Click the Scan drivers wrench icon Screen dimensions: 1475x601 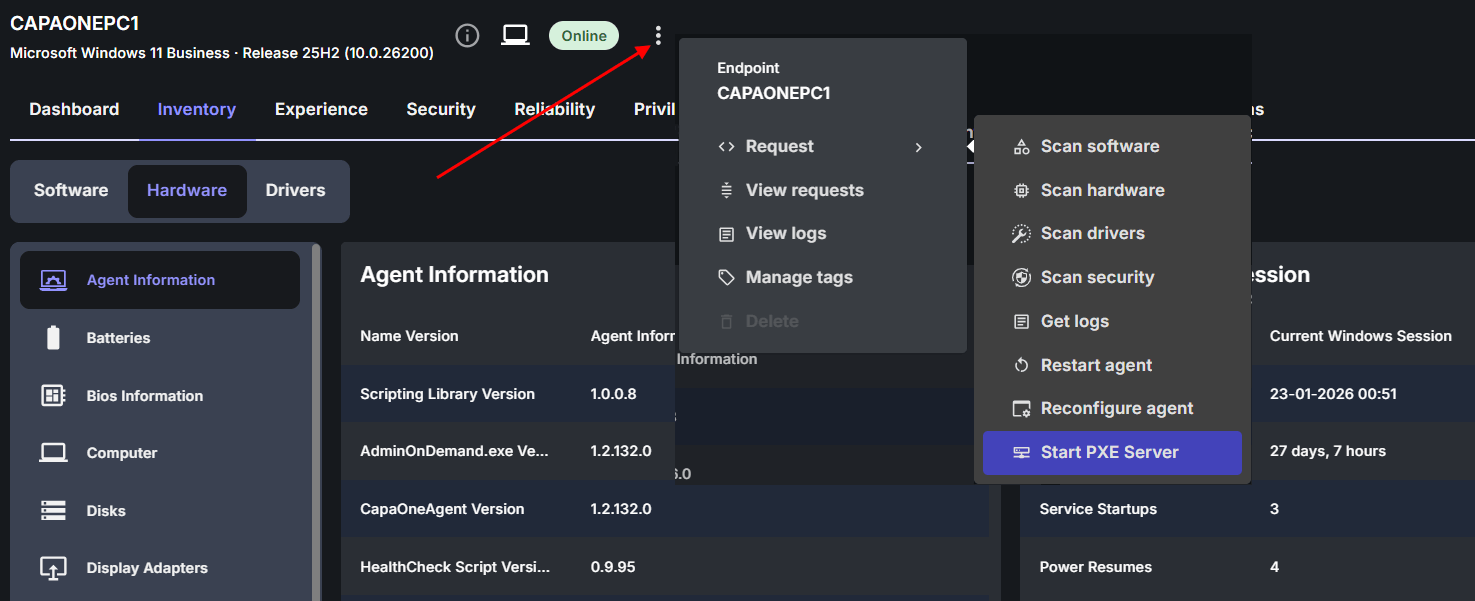1021,234
